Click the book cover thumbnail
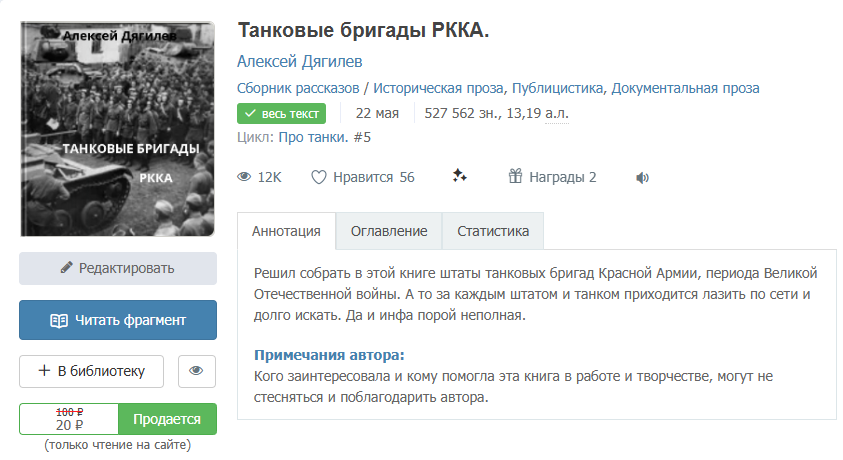The height and width of the screenshot is (460, 843). tap(117, 129)
